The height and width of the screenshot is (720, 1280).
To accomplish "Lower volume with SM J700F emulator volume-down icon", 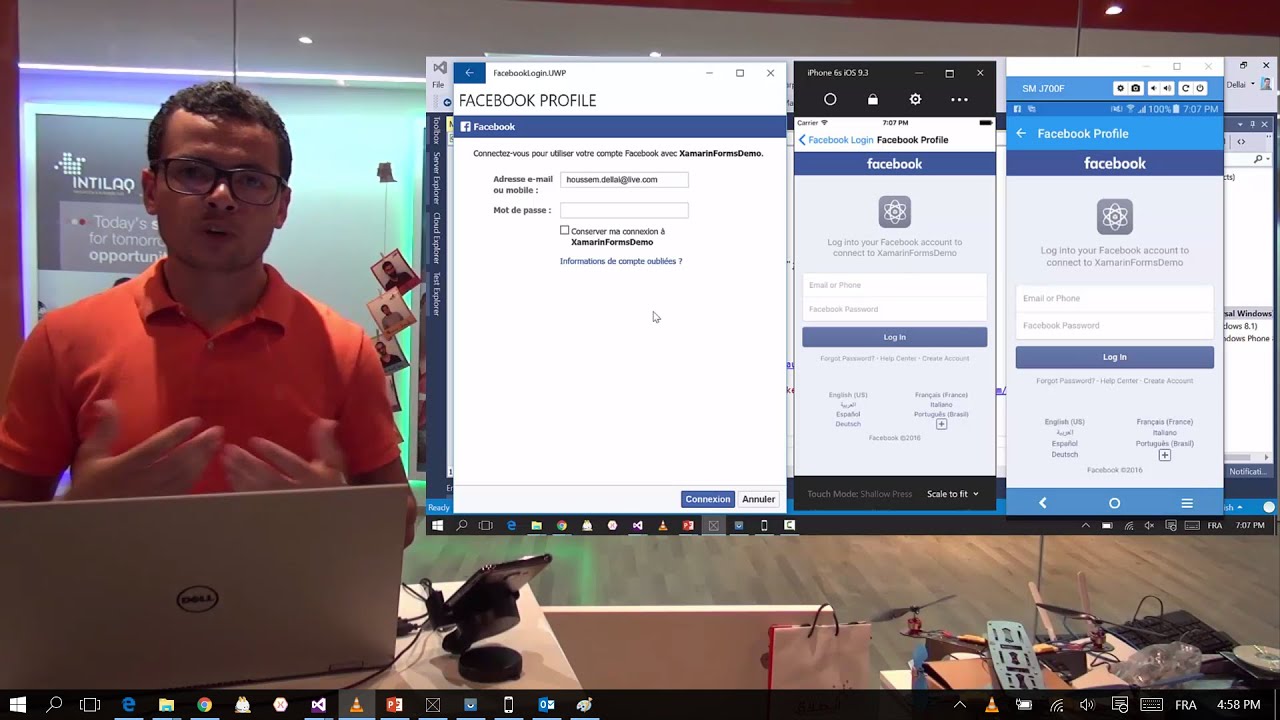I will 1153,88.
